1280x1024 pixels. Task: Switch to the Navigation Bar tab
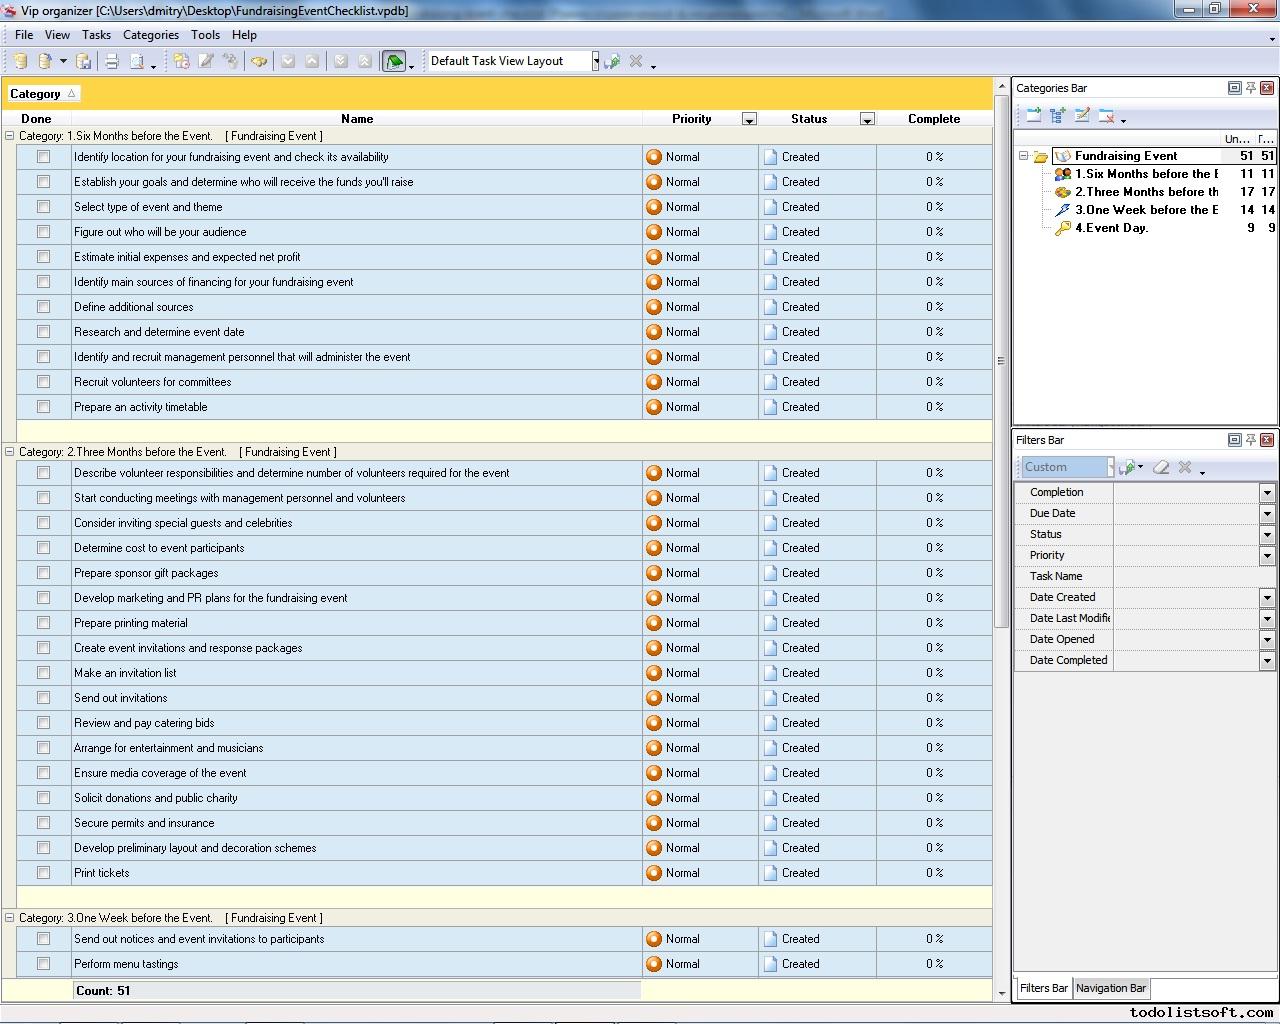point(1110,988)
